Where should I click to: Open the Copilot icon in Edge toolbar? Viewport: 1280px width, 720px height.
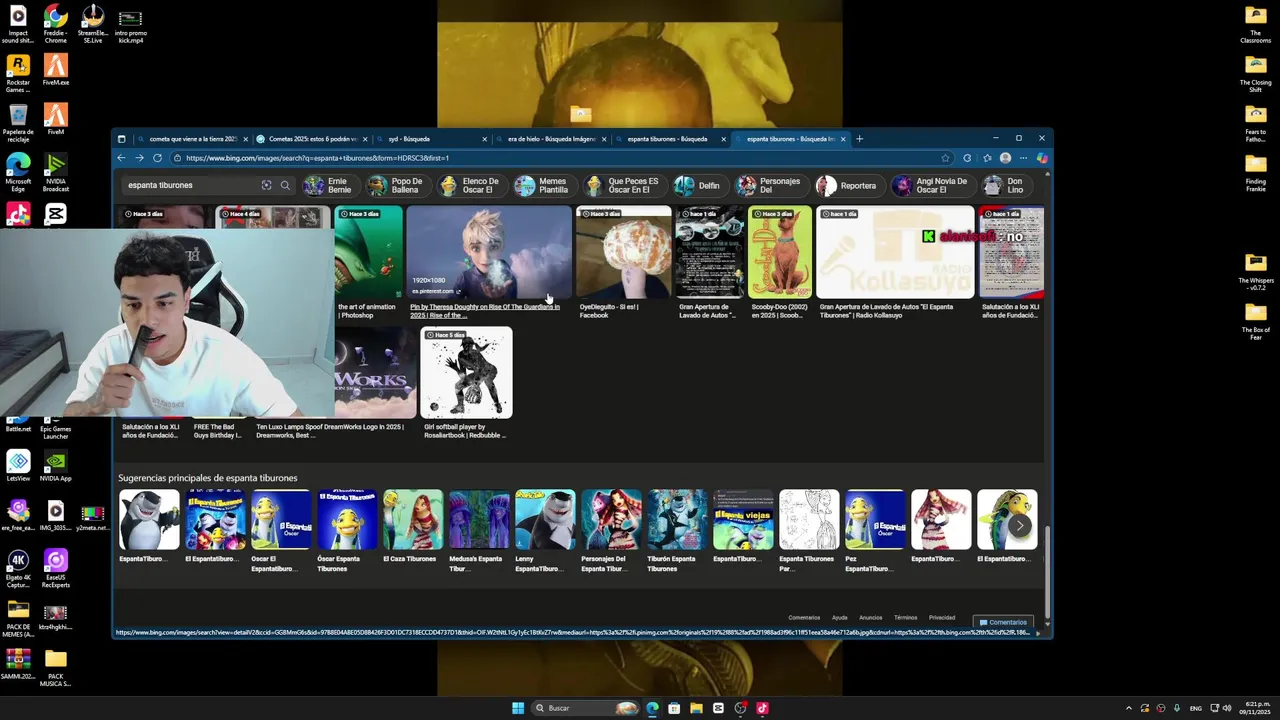coord(1042,158)
